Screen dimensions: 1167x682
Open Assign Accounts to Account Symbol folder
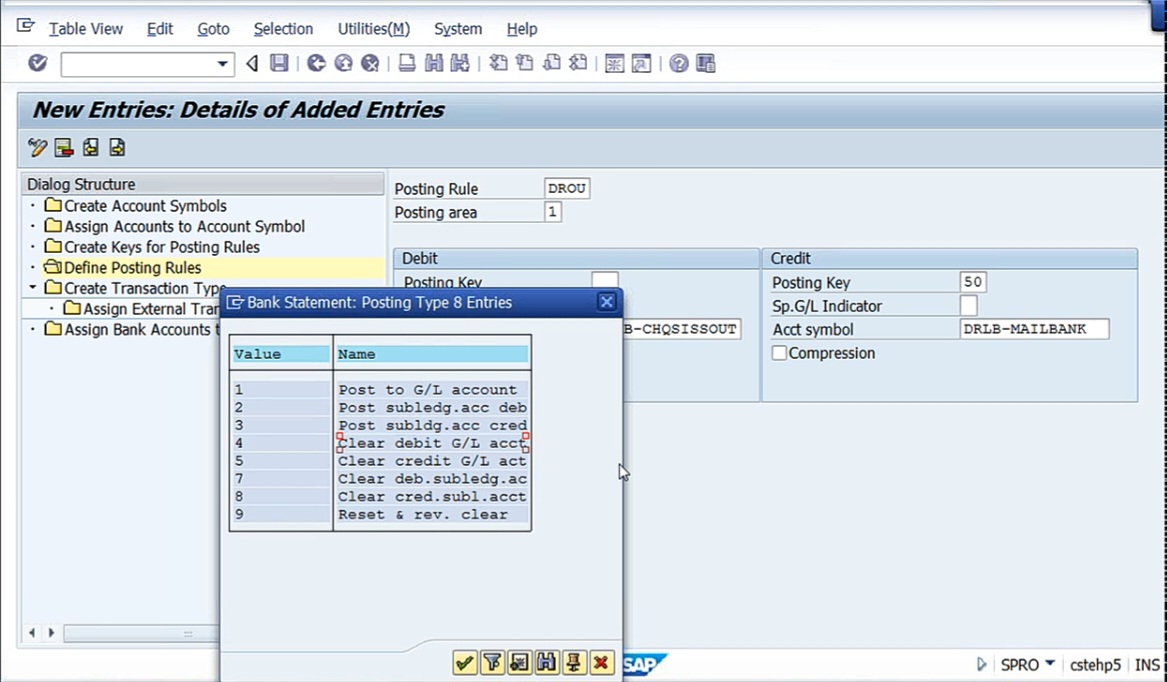tap(174, 226)
